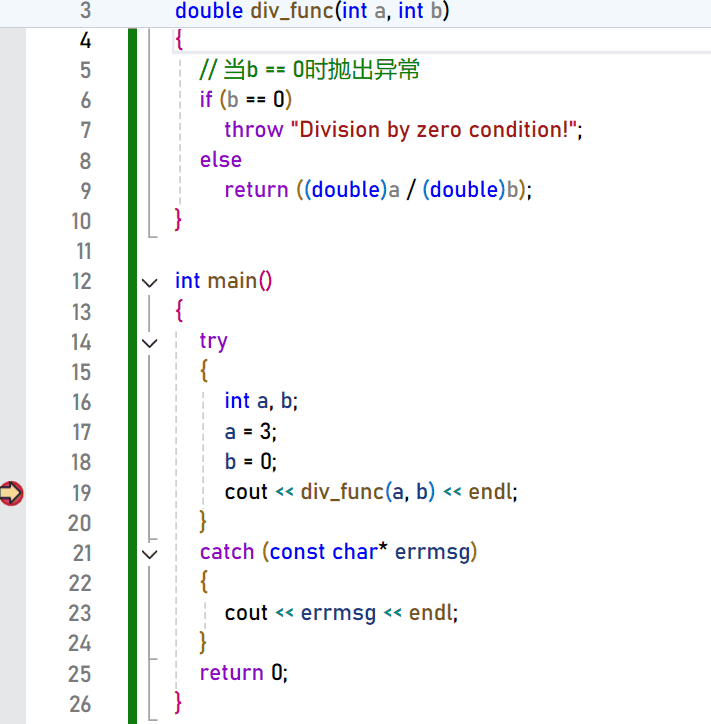
Task: Click the "else" keyword on line 8
Action: [221, 160]
